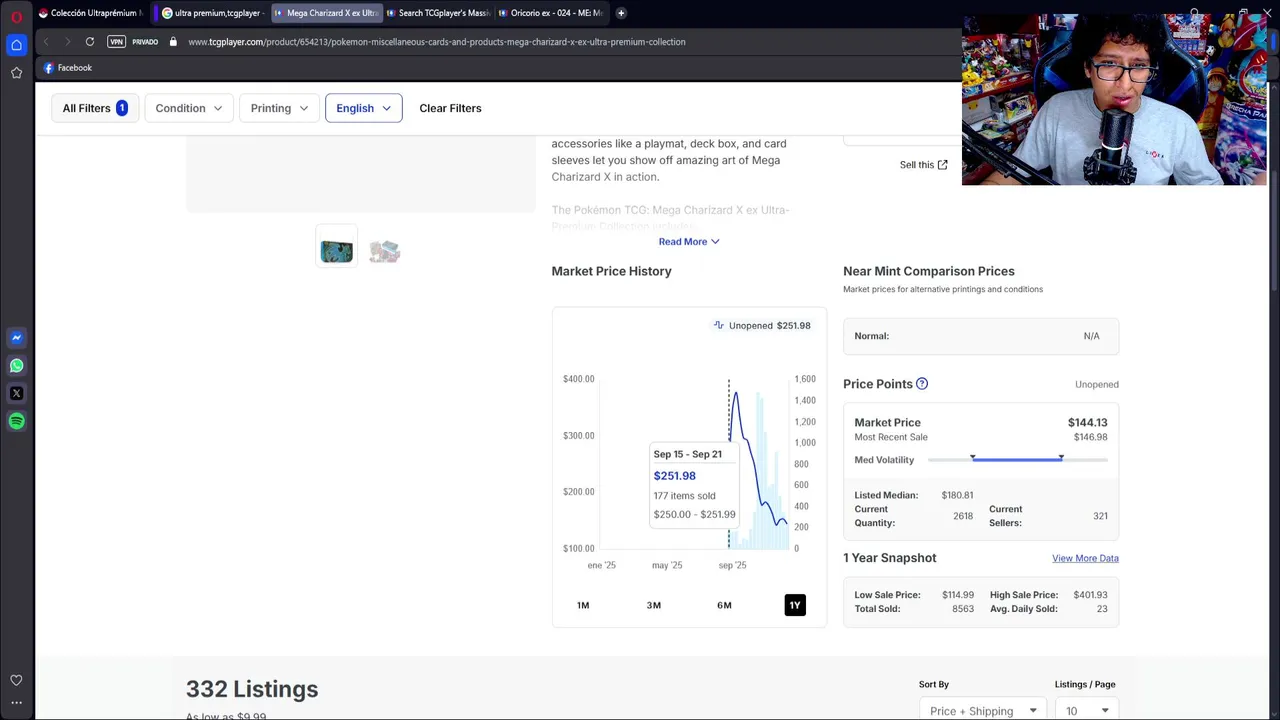Click the Current Sellers value 321

(1100, 516)
